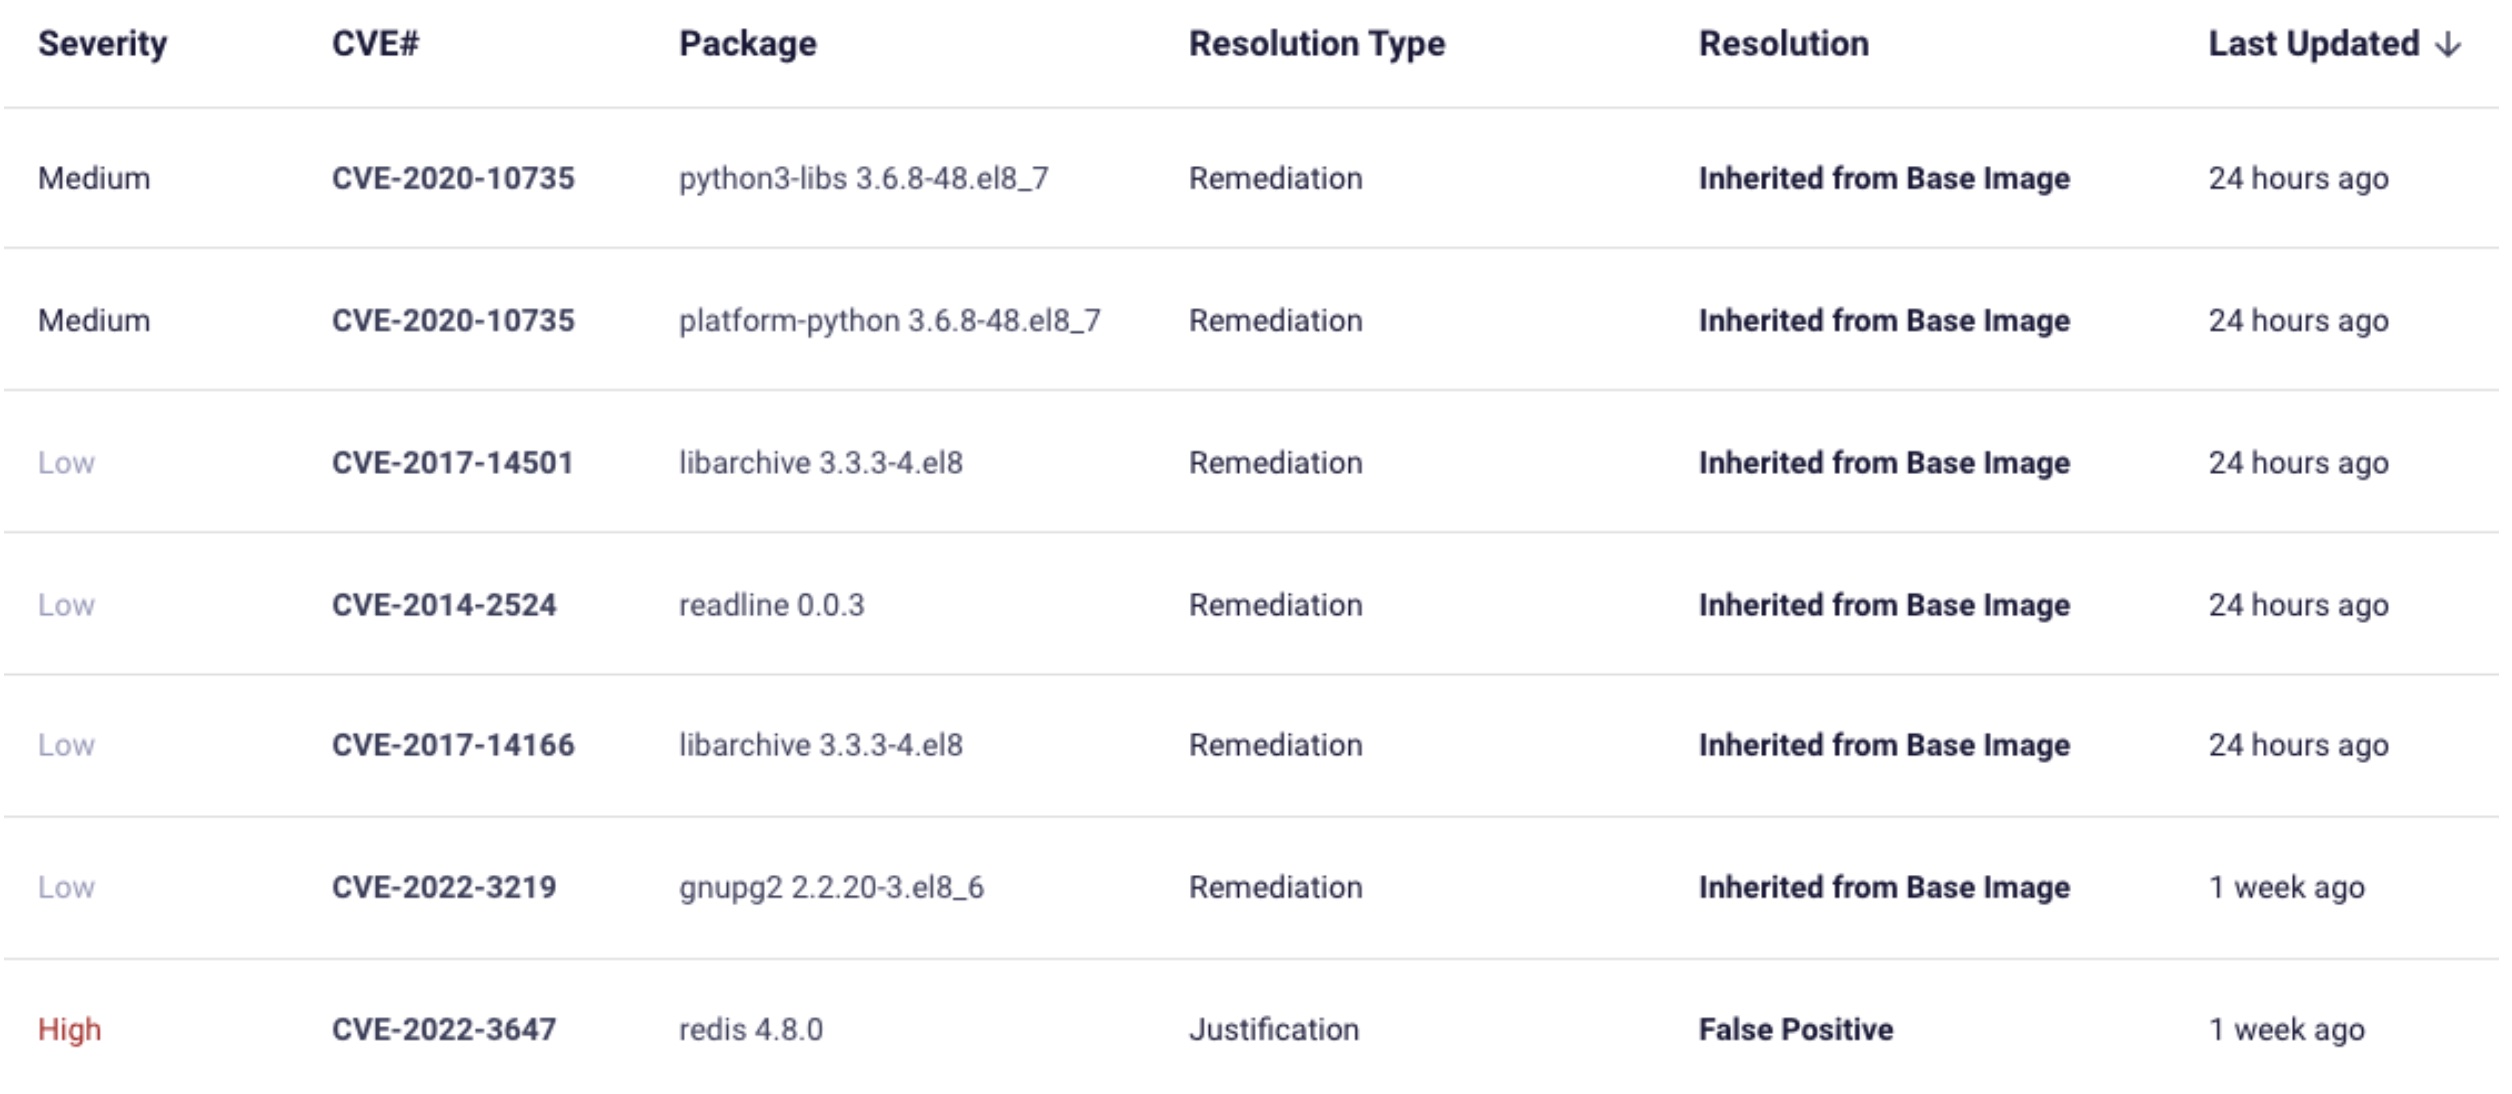This screenshot has height=1094, width=2512.
Task: Click 1 week ago in redis row
Action: pos(2287,1028)
